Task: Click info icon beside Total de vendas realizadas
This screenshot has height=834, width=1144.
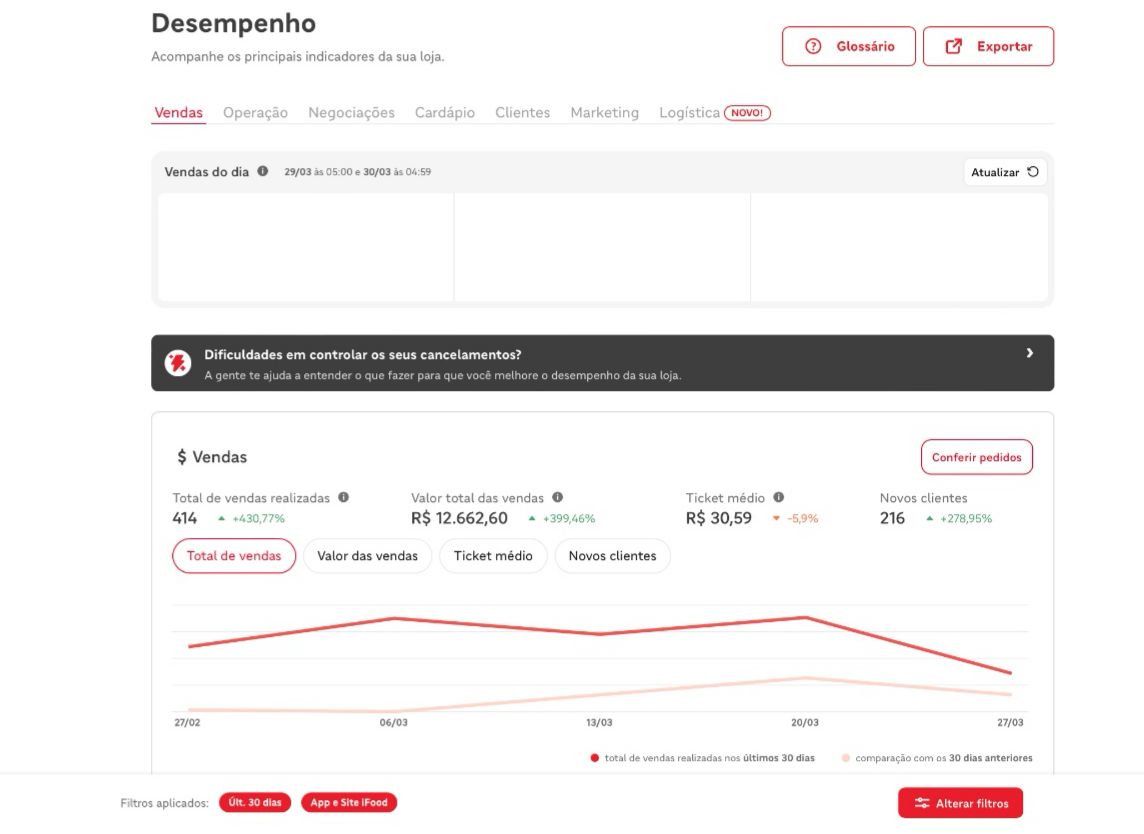Action: pyautogui.click(x=344, y=498)
